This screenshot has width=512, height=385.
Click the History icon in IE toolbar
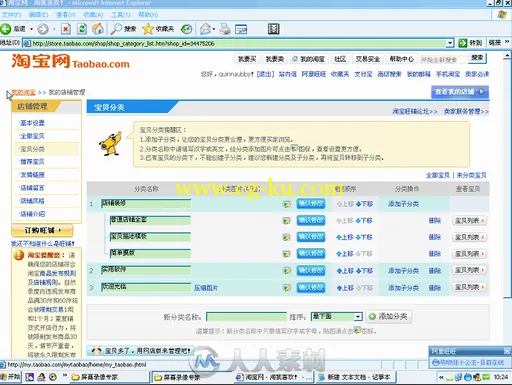pos(186,29)
